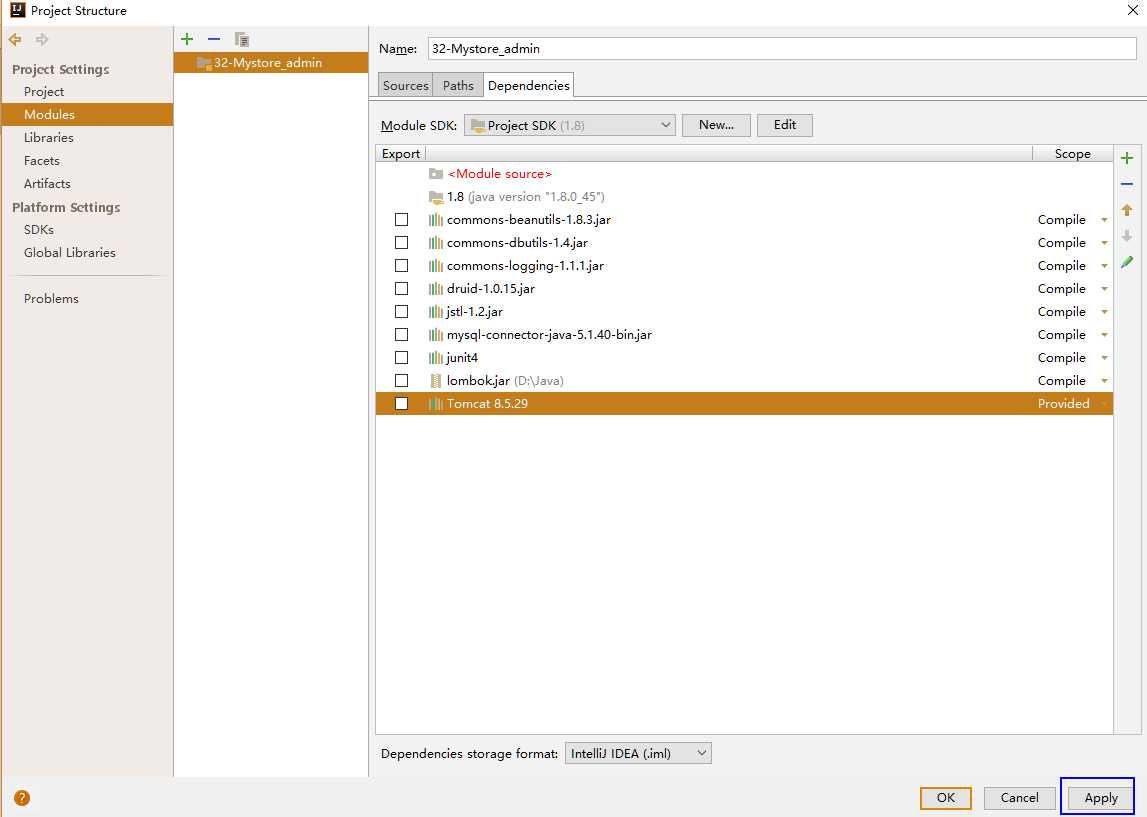Check Export for mysql-connector-java jar
Viewport: 1147px width, 817px height.
pyautogui.click(x=402, y=334)
